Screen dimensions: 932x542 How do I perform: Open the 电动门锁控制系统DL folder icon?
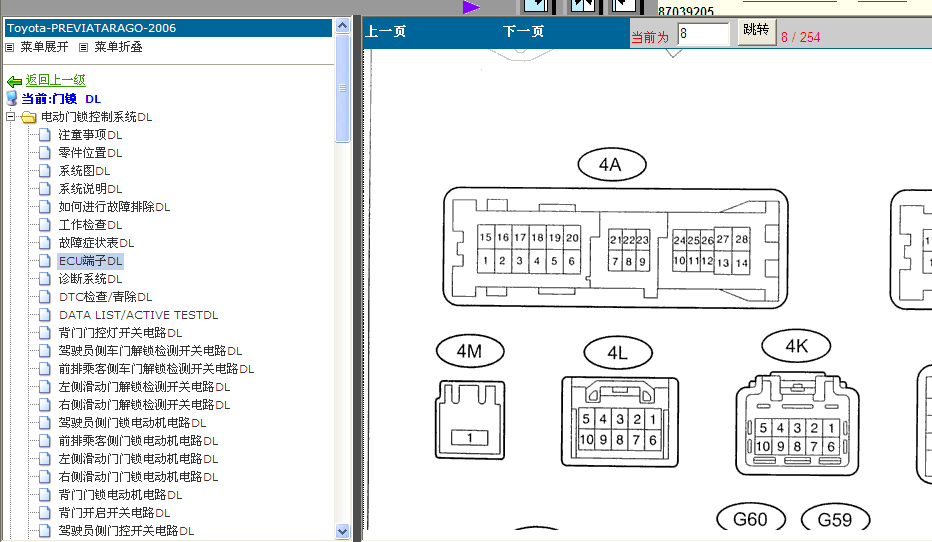pos(29,117)
